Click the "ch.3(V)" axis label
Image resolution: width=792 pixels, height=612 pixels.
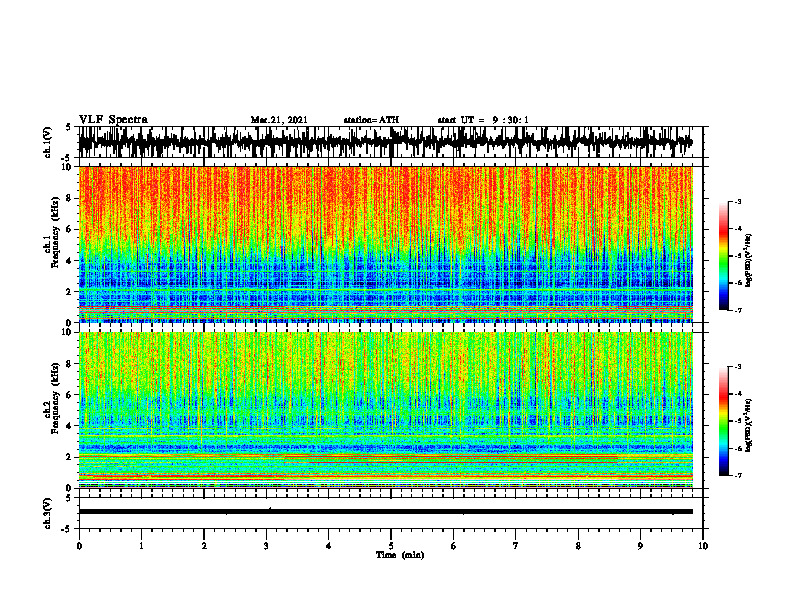pos(48,513)
